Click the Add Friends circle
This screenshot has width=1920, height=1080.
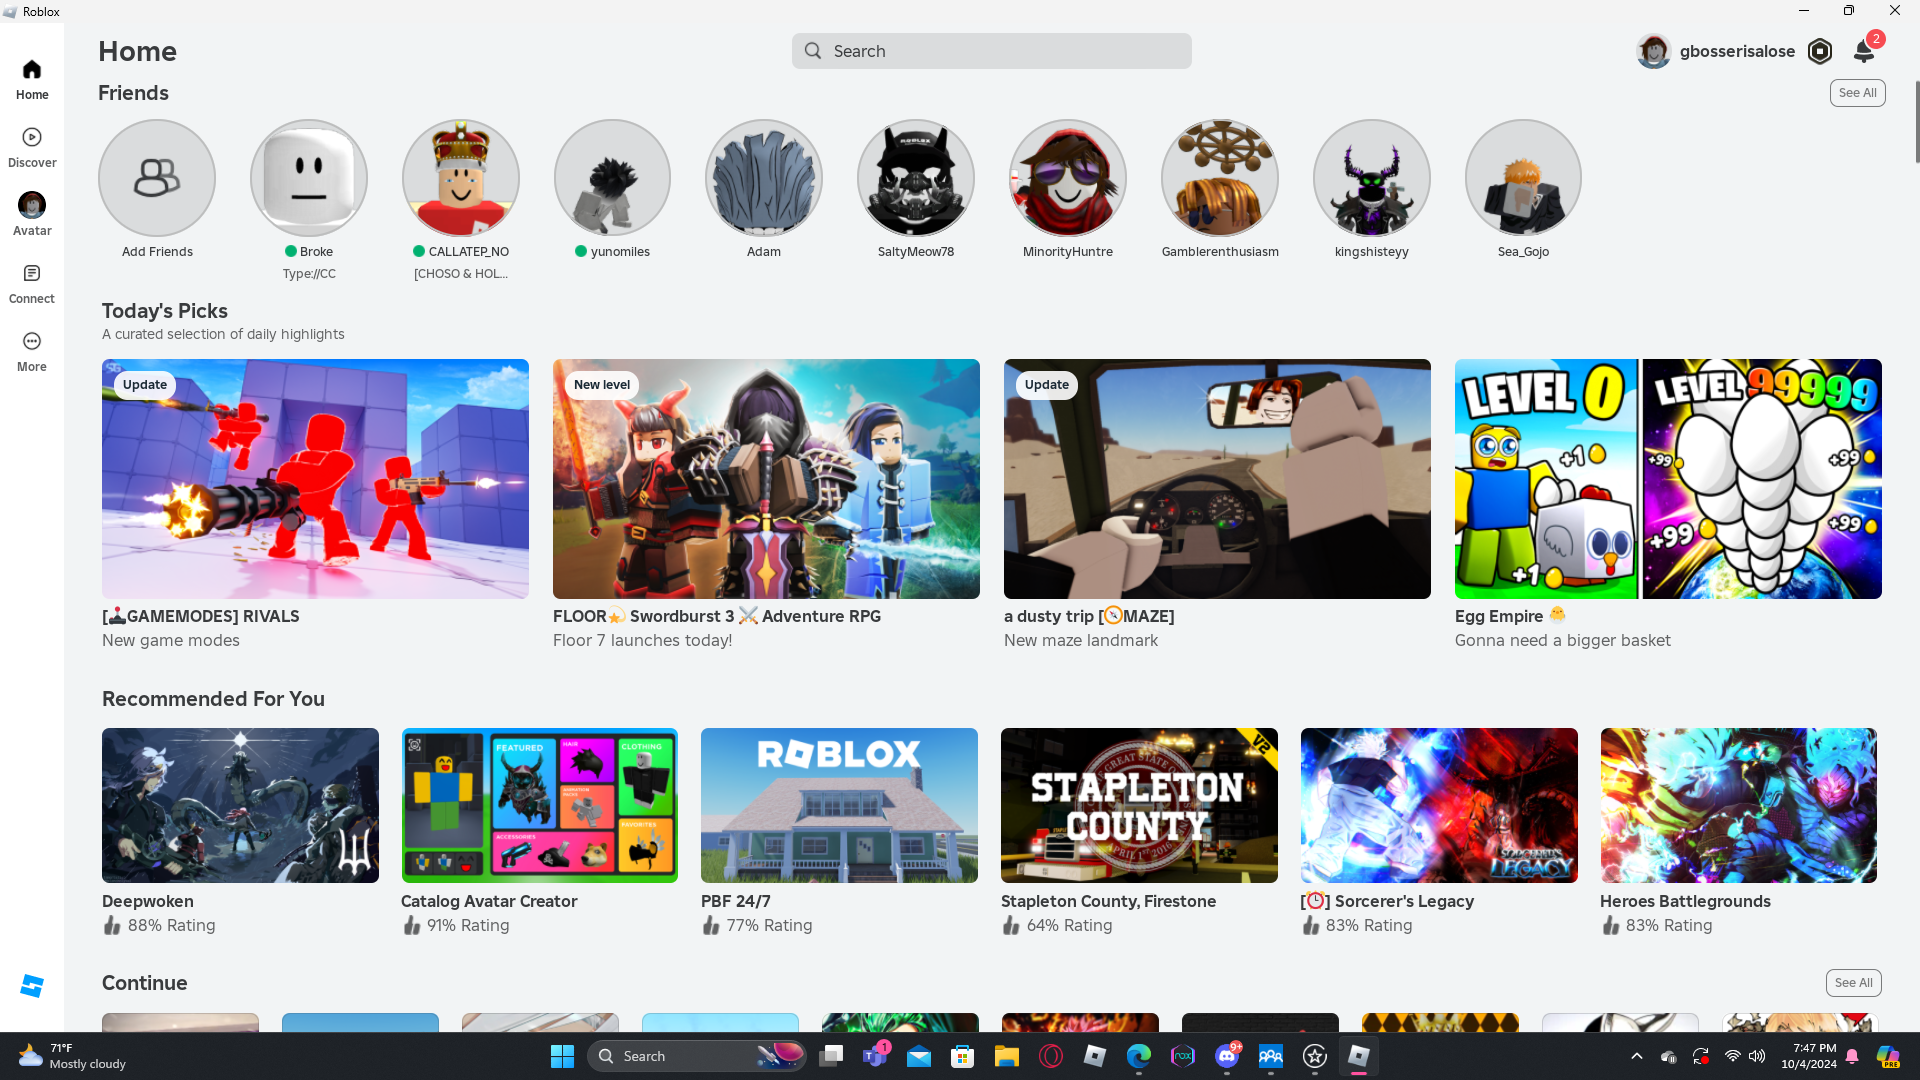157,178
